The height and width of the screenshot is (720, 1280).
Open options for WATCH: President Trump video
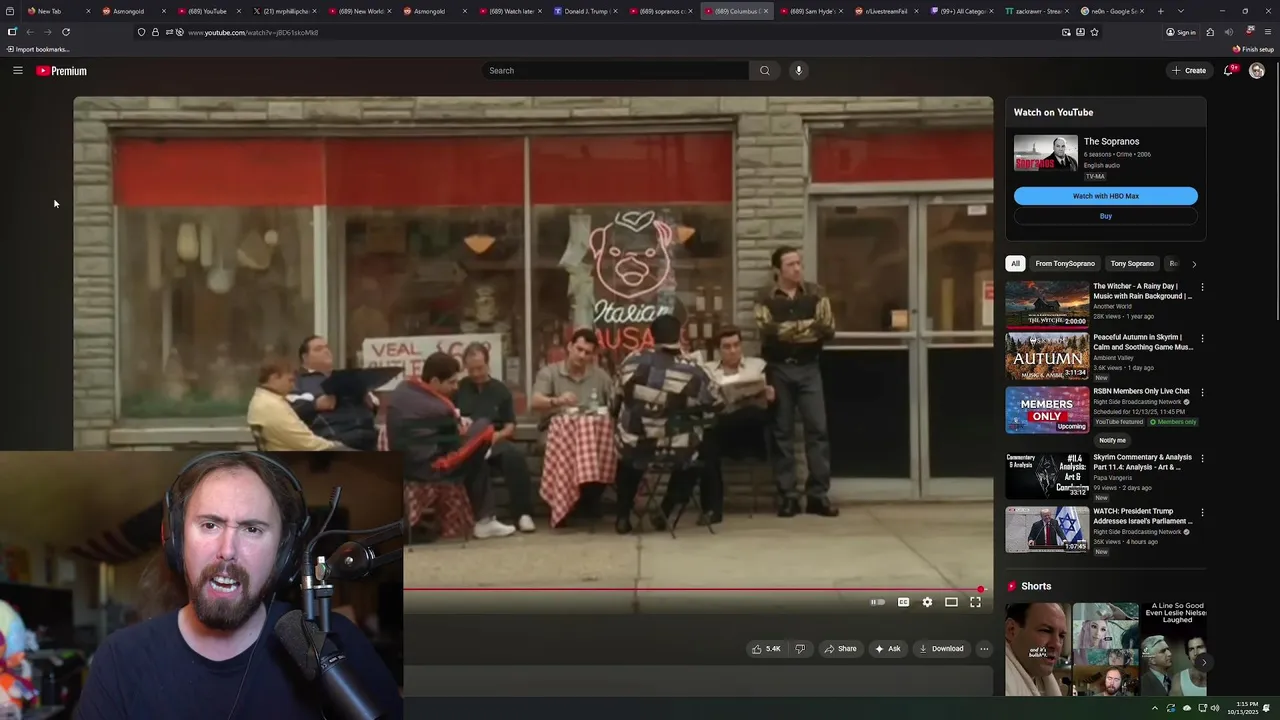click(1202, 512)
